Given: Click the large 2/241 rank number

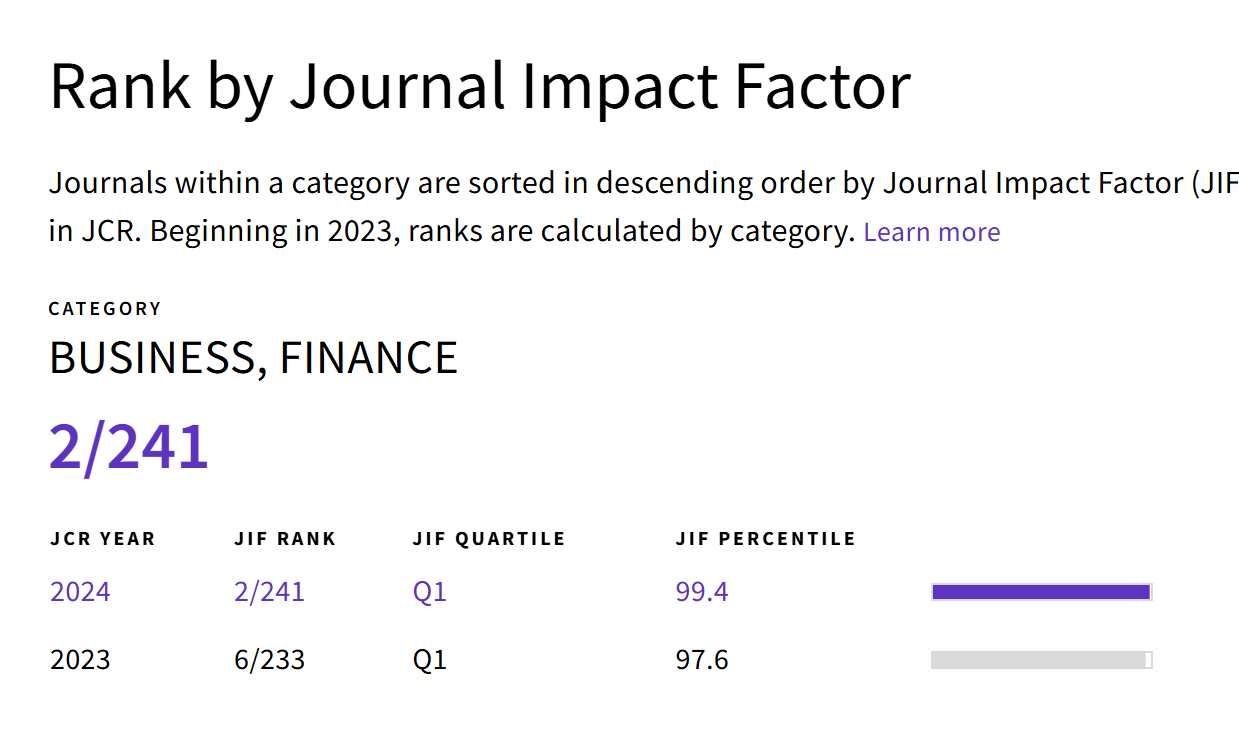Looking at the screenshot, I should click(129, 447).
